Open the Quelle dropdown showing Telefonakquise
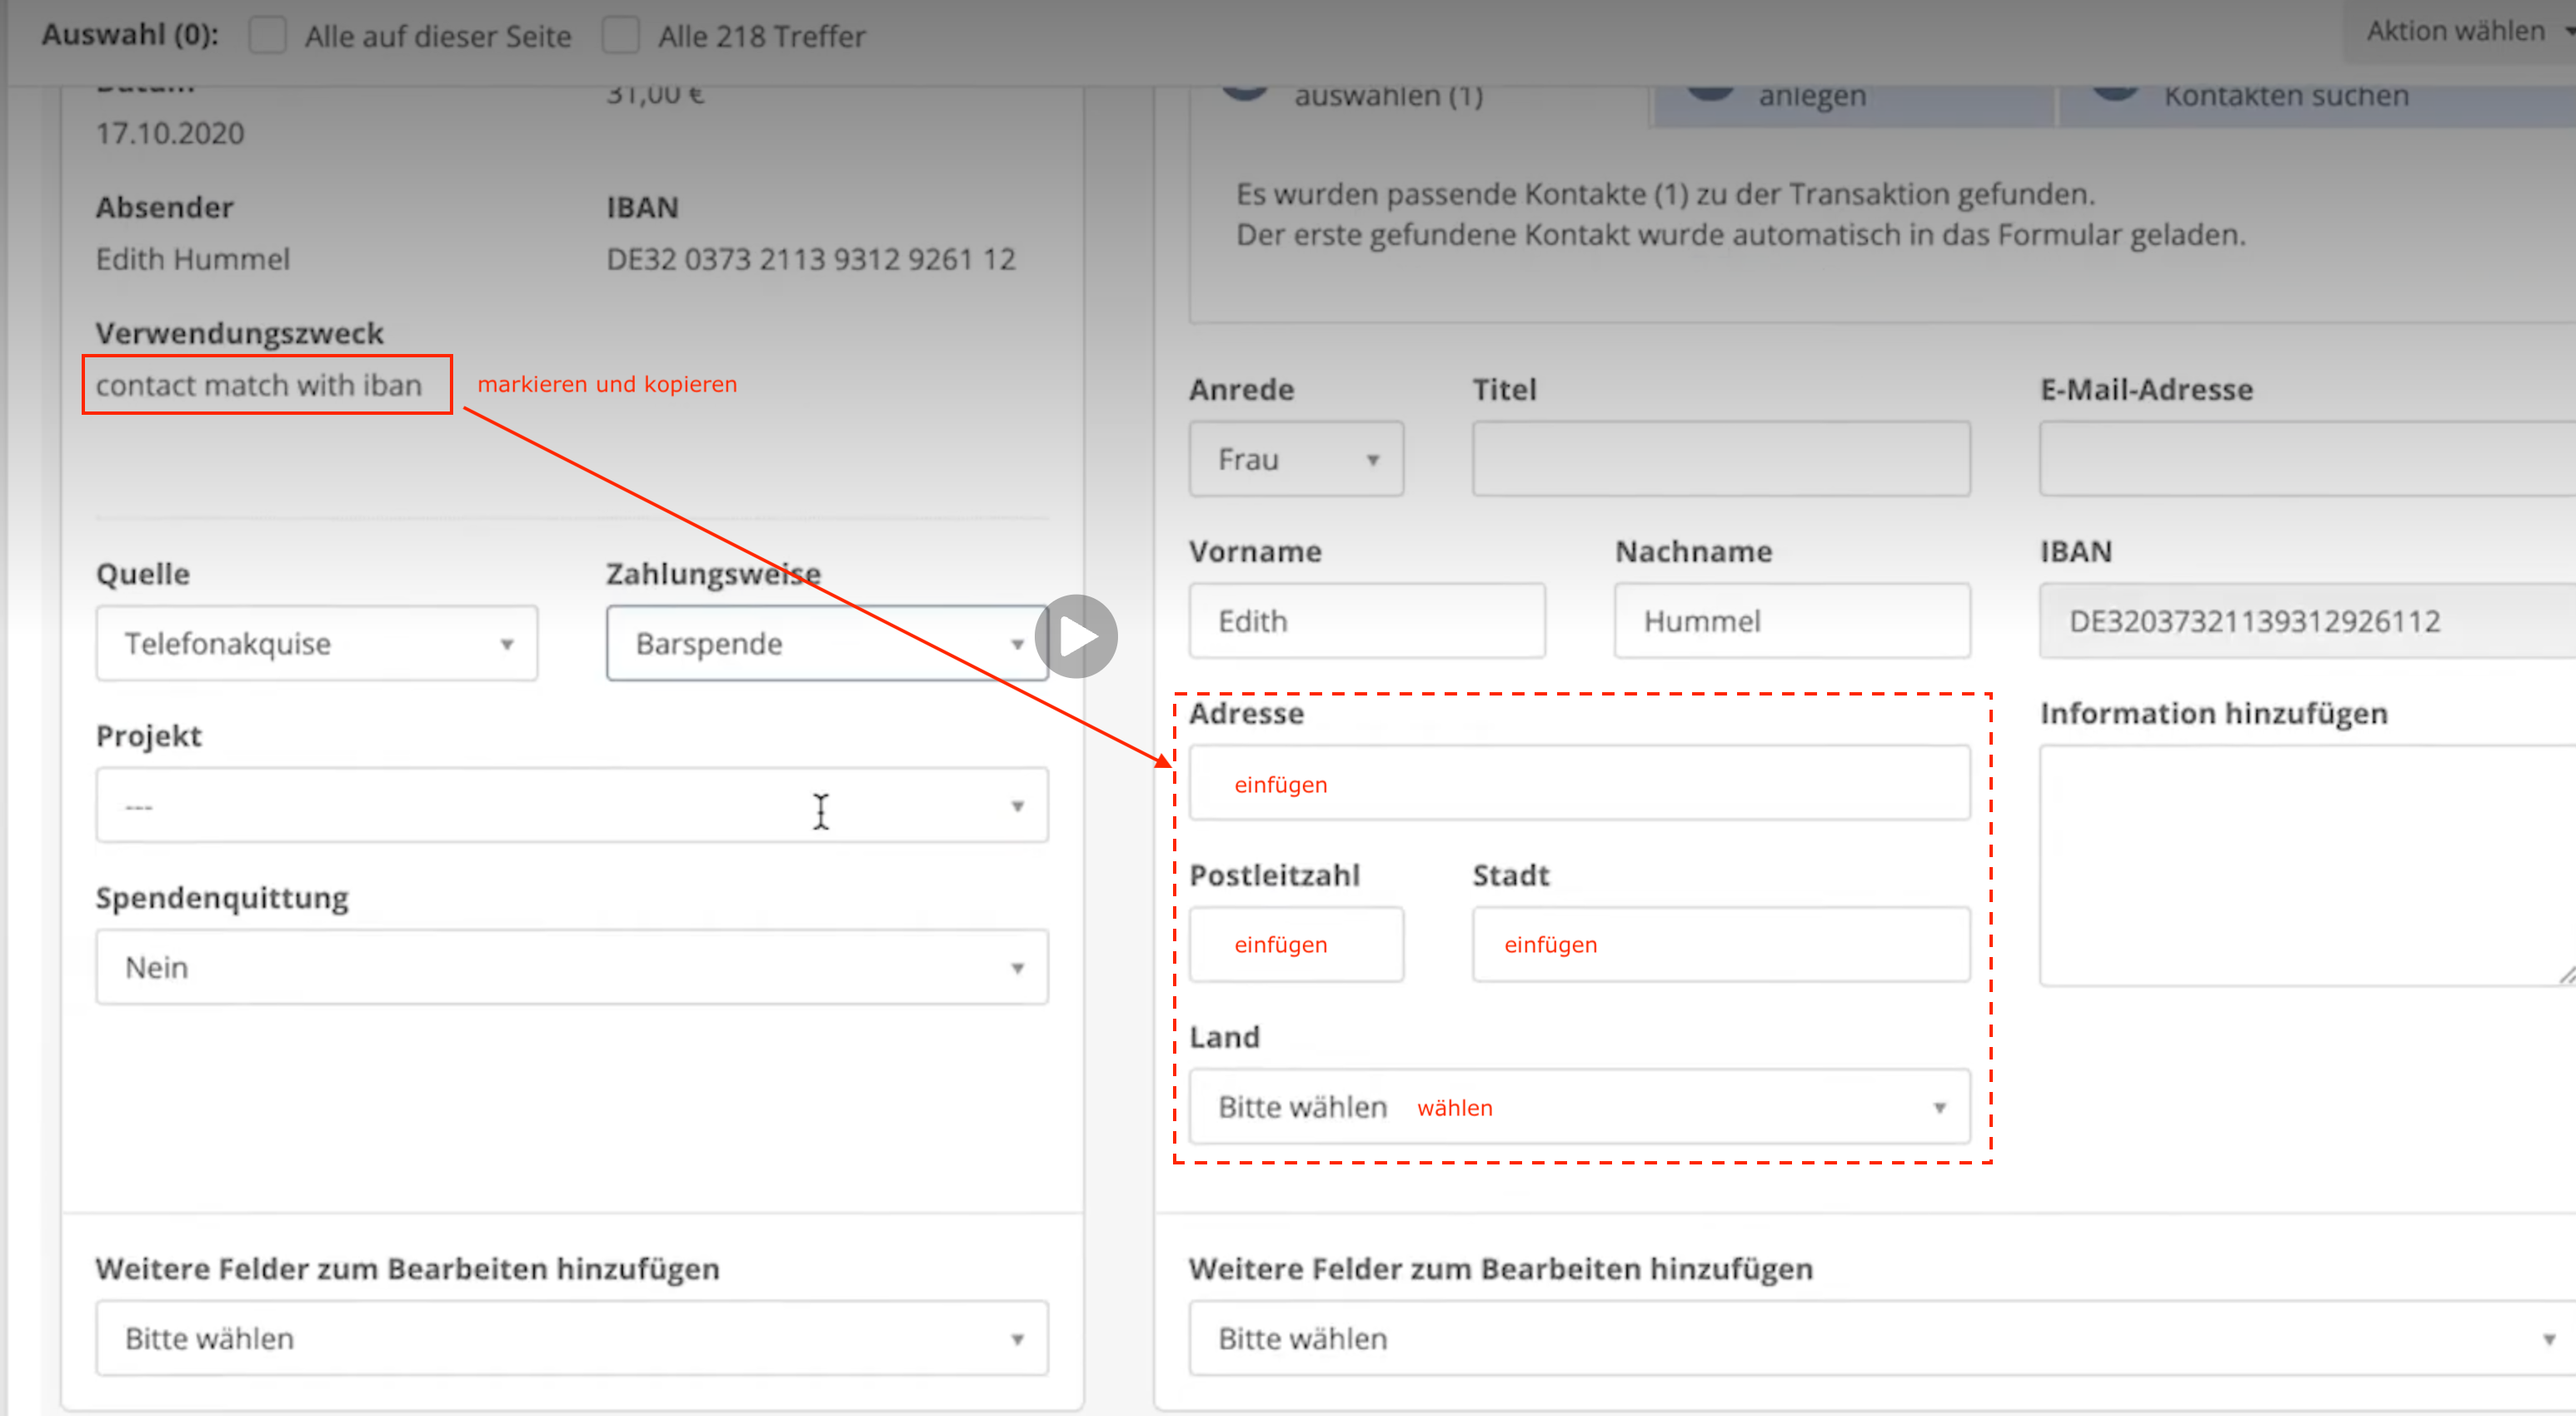Viewport: 2576px width, 1416px height. [316, 643]
